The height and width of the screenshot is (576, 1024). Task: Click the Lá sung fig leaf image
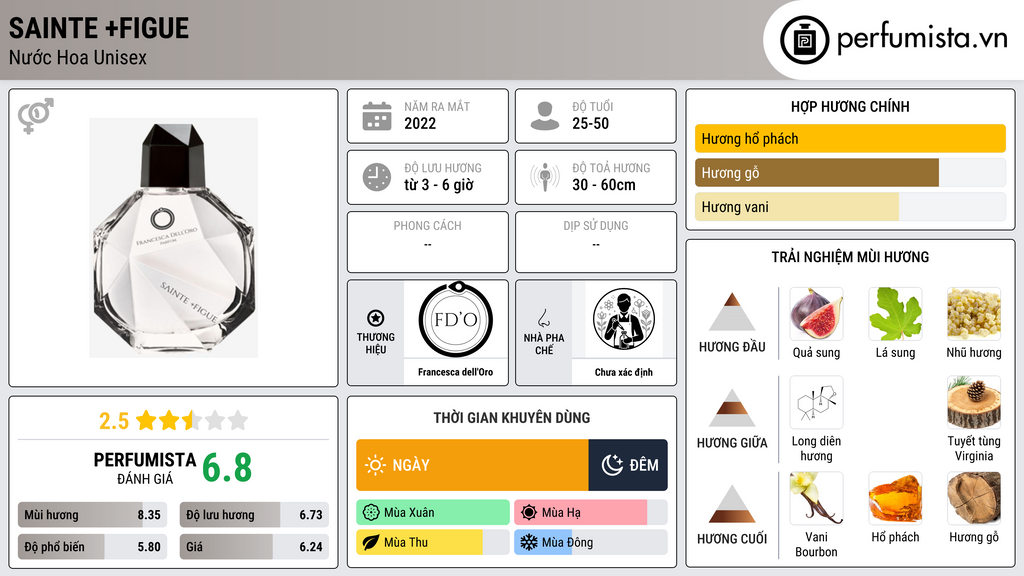(x=895, y=314)
